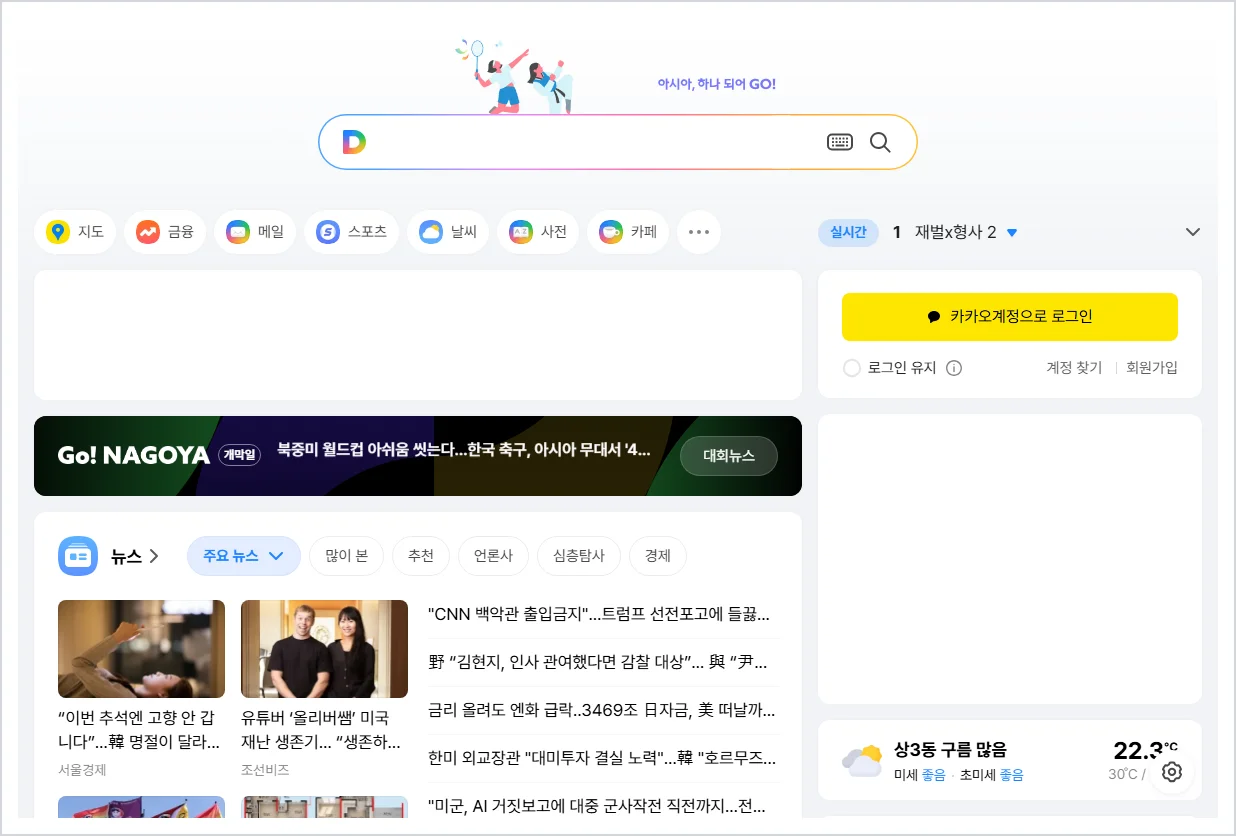The height and width of the screenshot is (836, 1236).
Task: Select 언론사 news tab
Action: click(x=493, y=556)
